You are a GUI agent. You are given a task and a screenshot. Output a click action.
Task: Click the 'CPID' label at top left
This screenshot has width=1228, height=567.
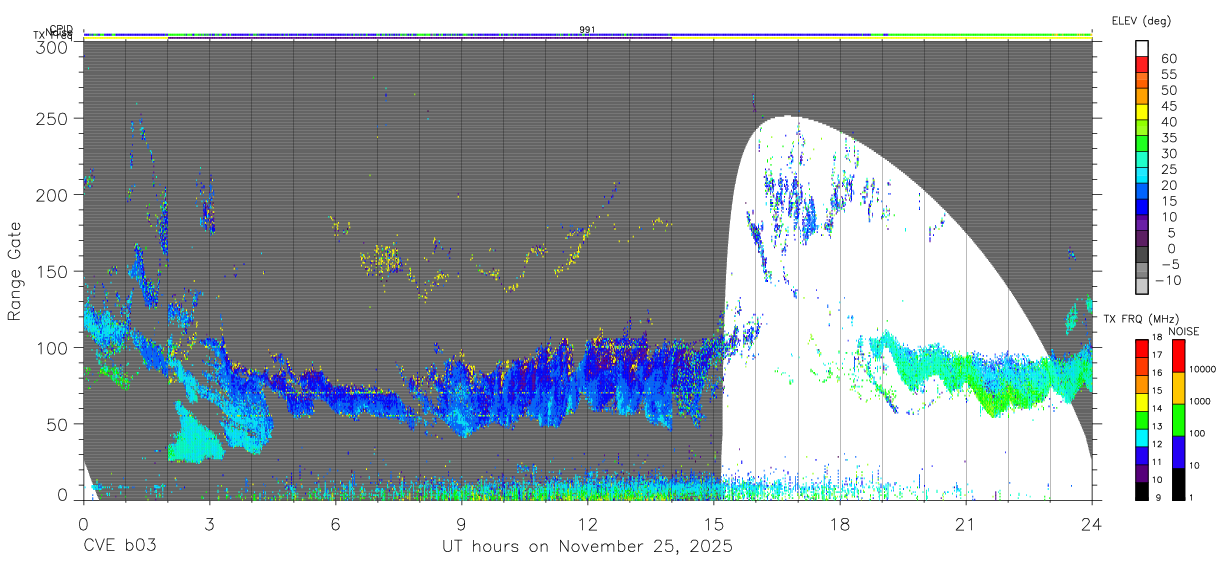(60, 30)
